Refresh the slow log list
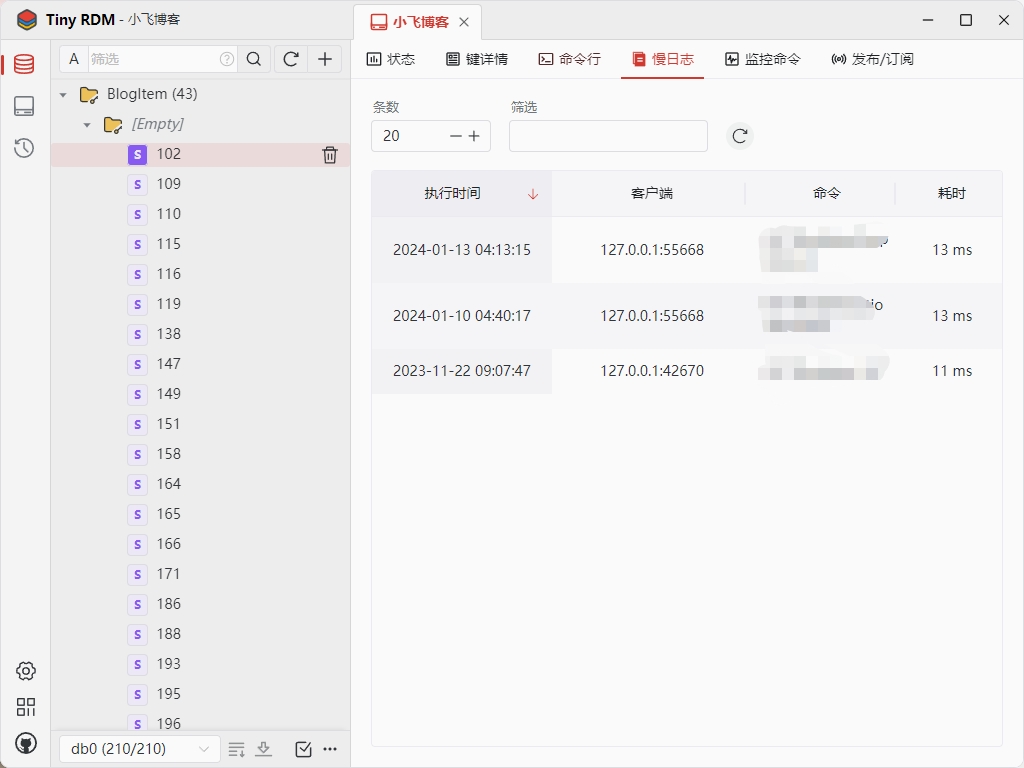Image resolution: width=1024 pixels, height=768 pixels. click(x=740, y=136)
